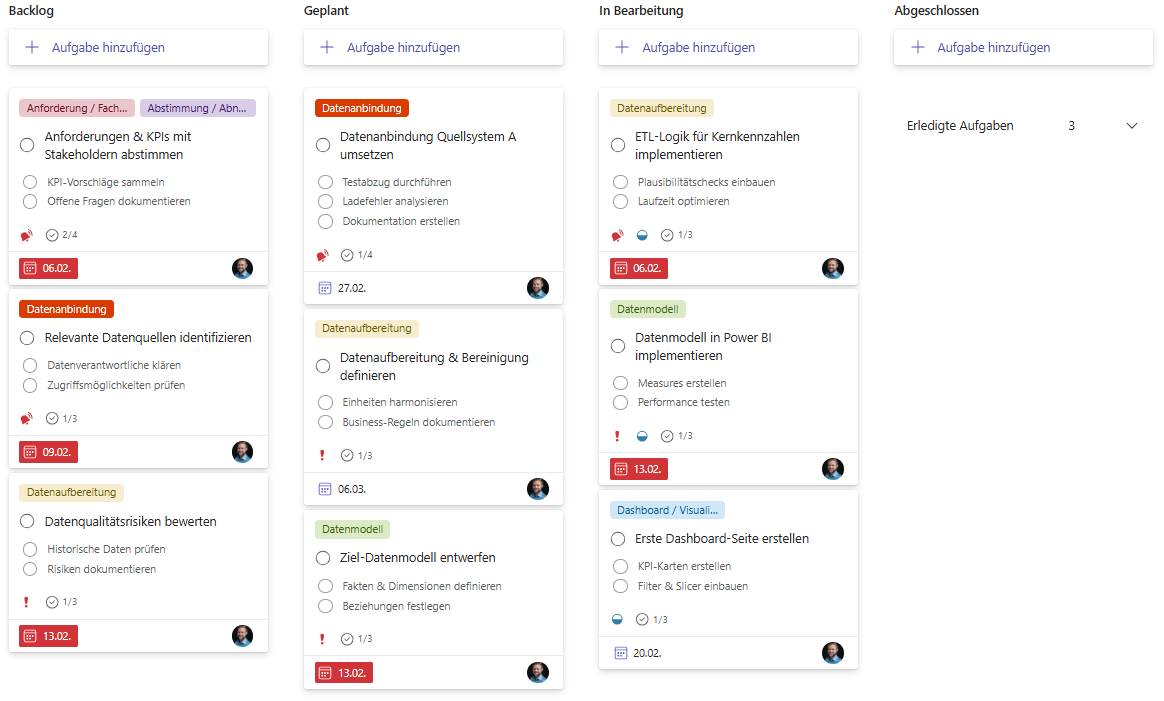1164x701 pixels.
Task: Click the in-progress half-circle icon on ETL-Logik card
Action: [643, 235]
